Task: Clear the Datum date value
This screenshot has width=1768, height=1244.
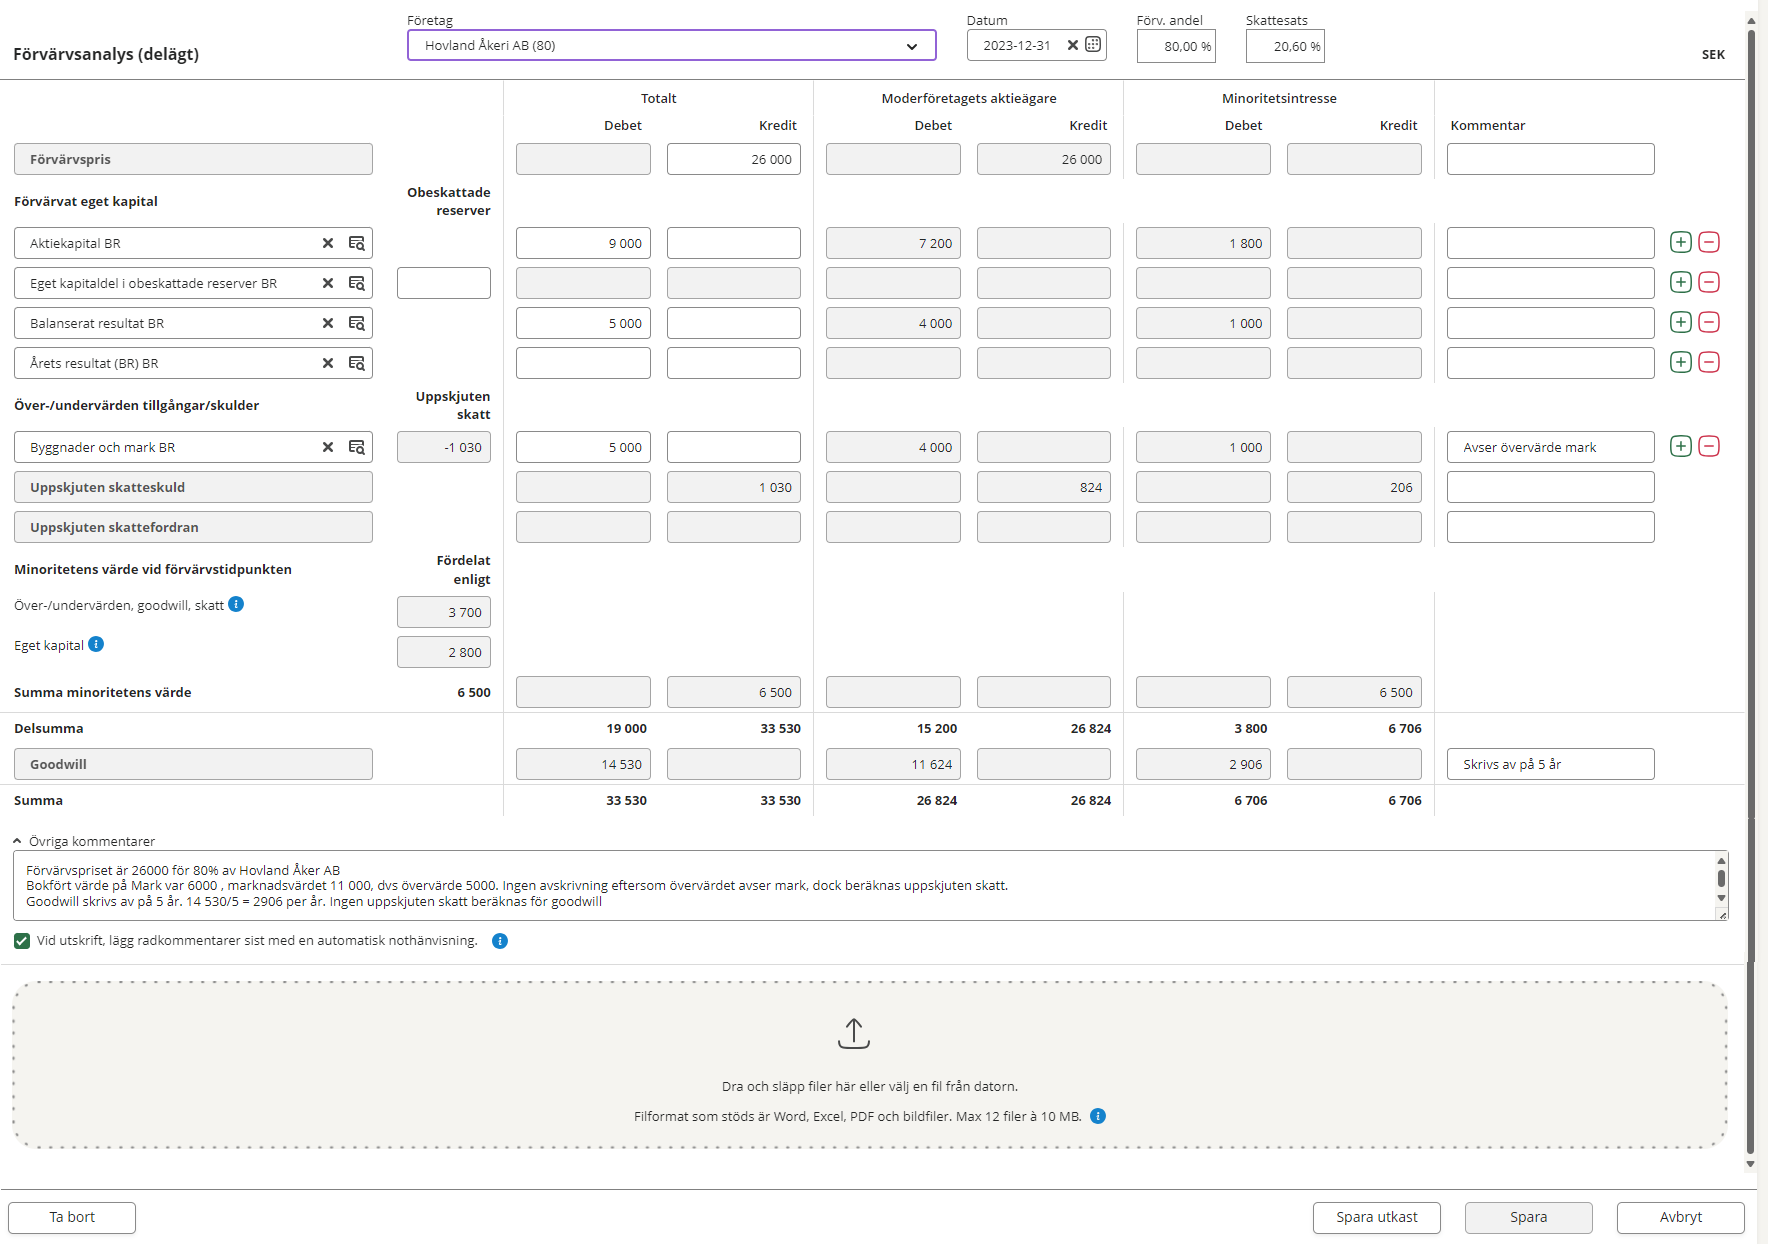Action: tap(1073, 45)
